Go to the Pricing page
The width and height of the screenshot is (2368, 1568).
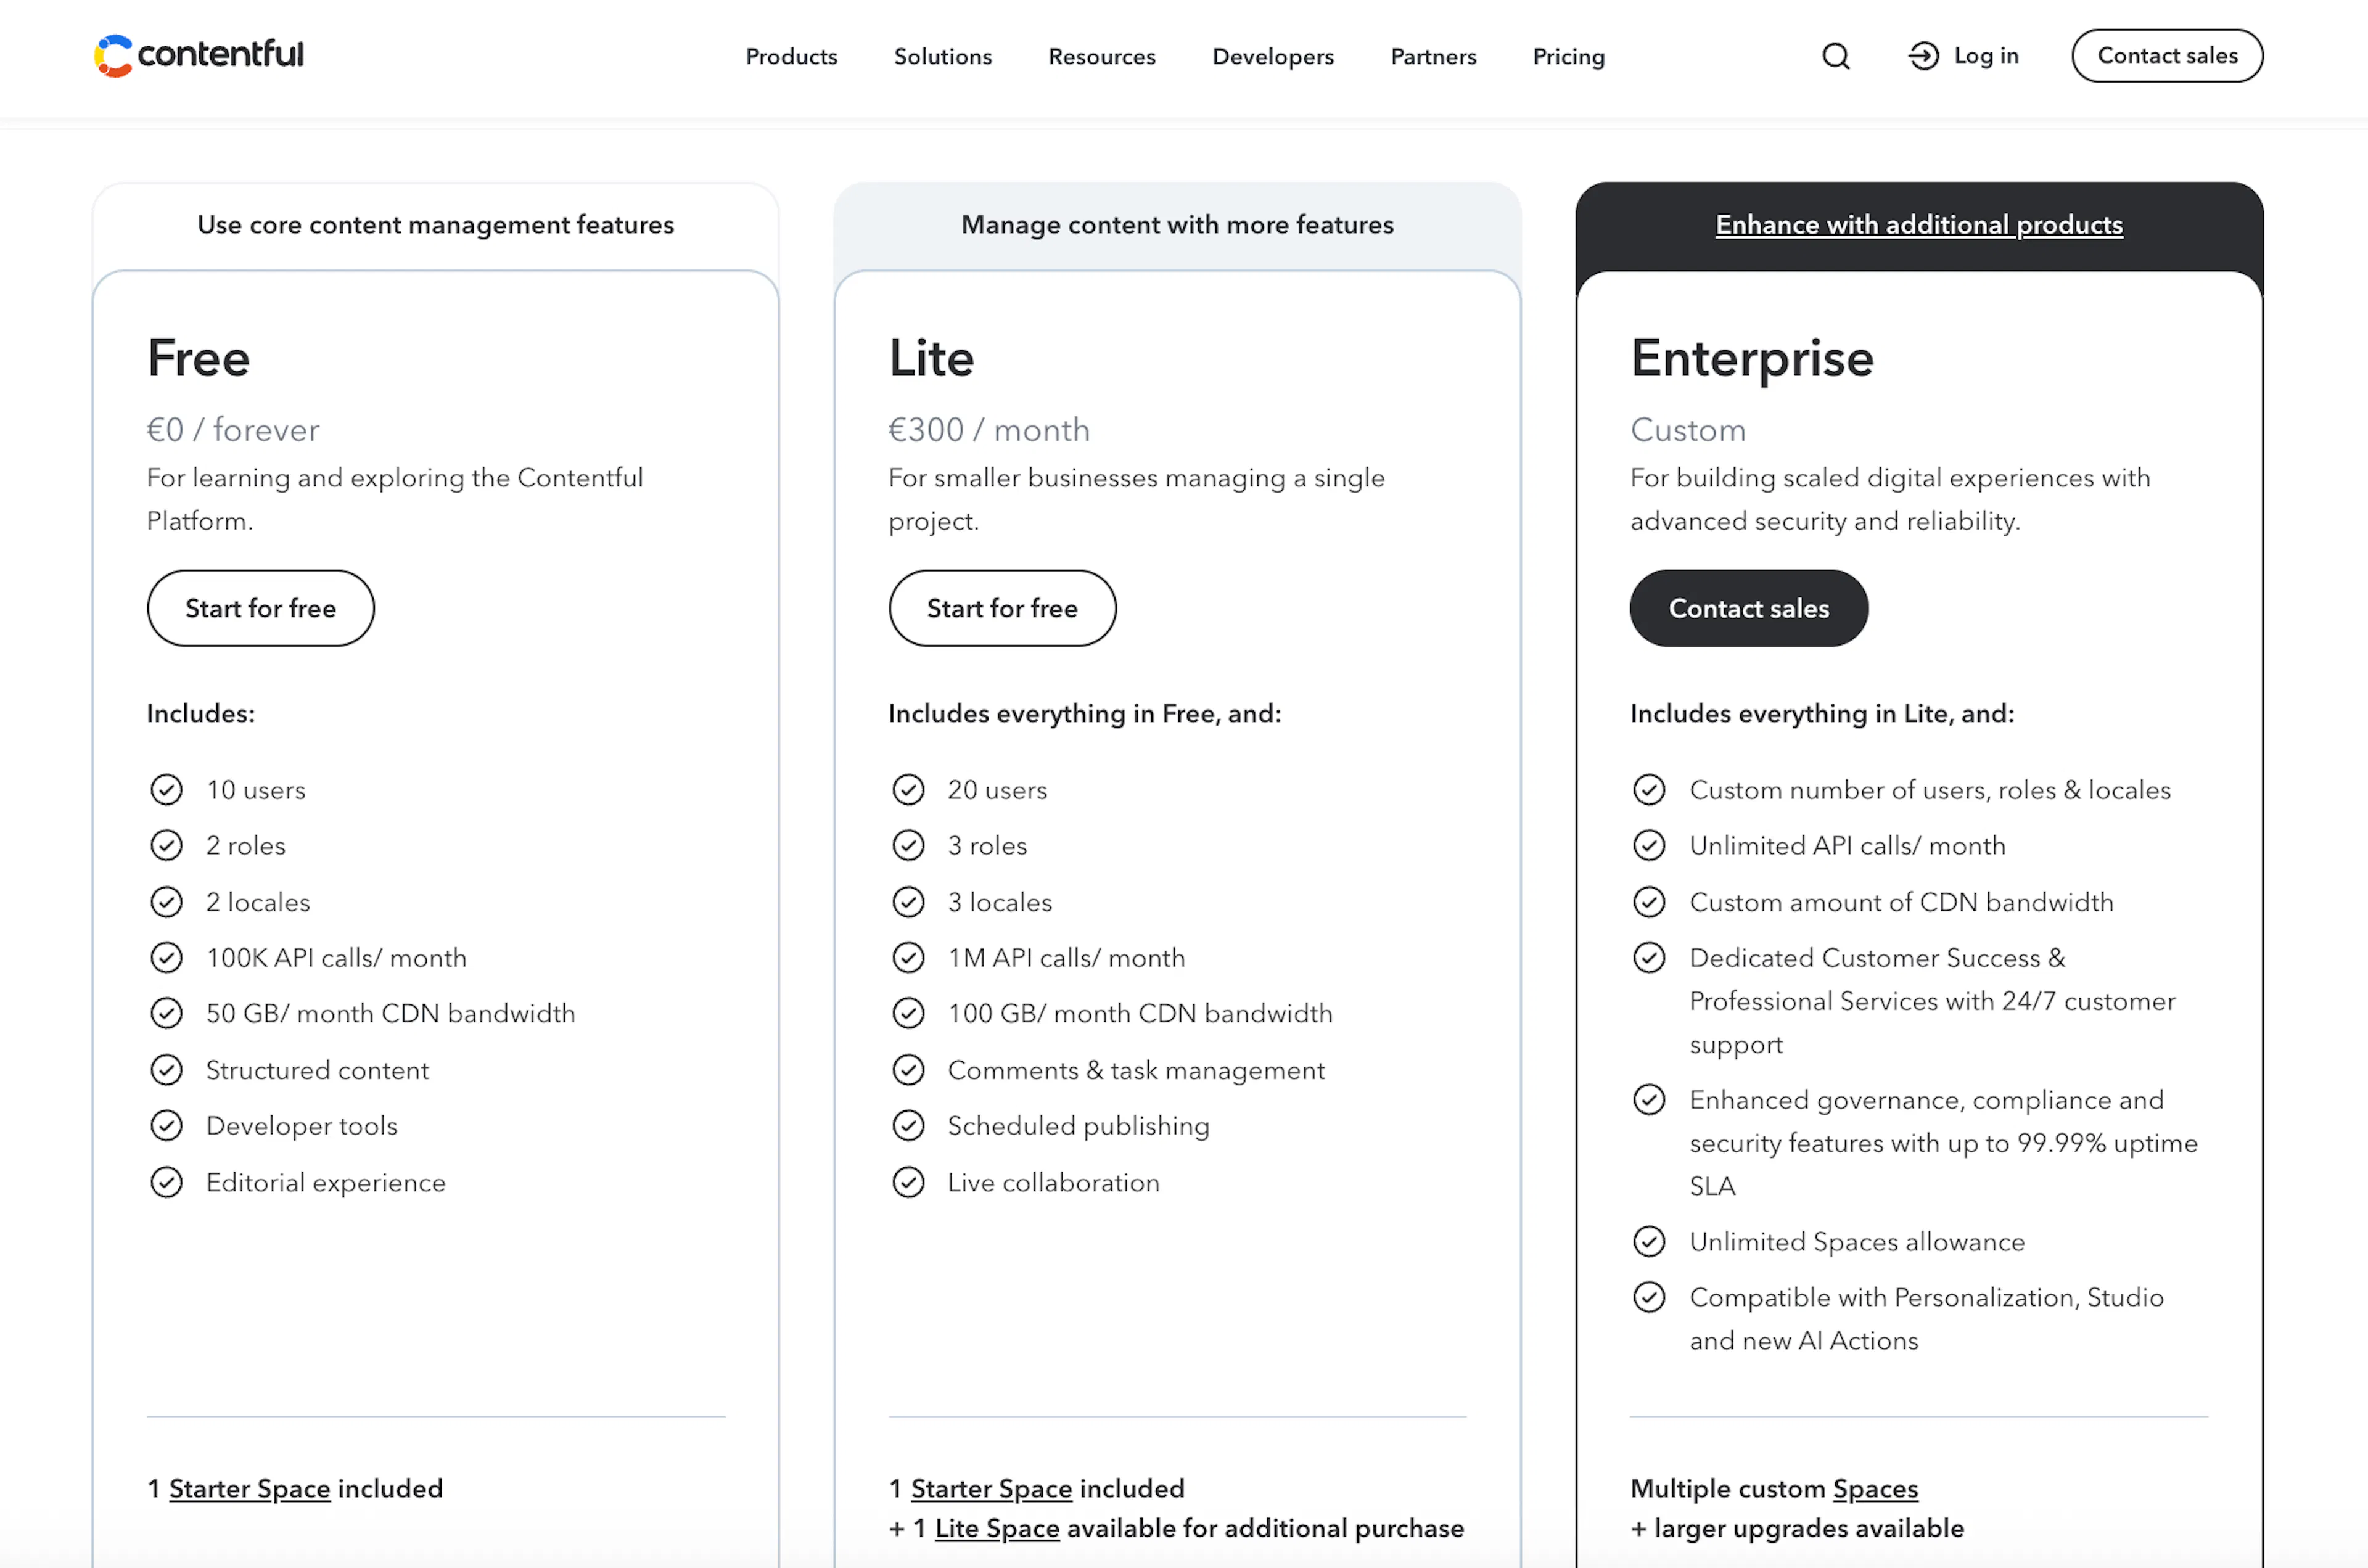tap(1568, 56)
